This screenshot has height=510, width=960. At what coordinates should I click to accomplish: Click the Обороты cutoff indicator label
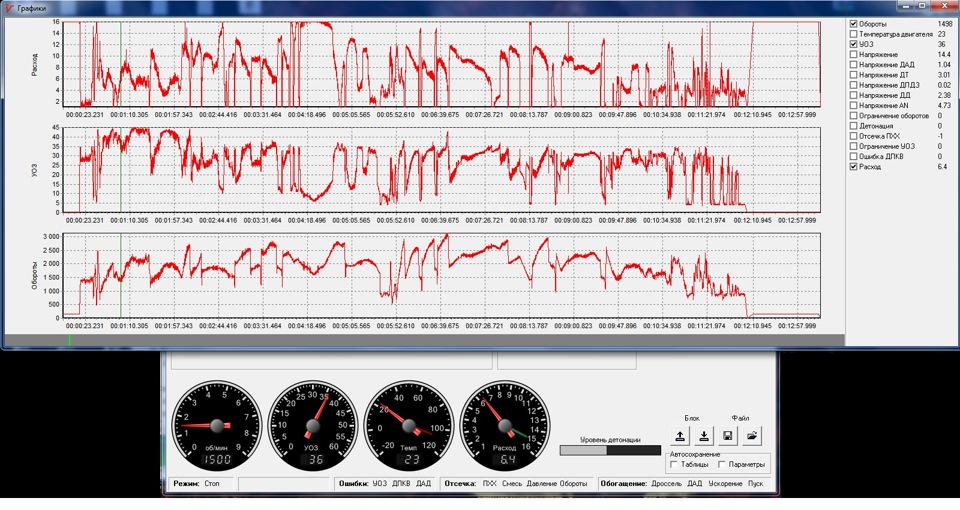tap(573, 484)
